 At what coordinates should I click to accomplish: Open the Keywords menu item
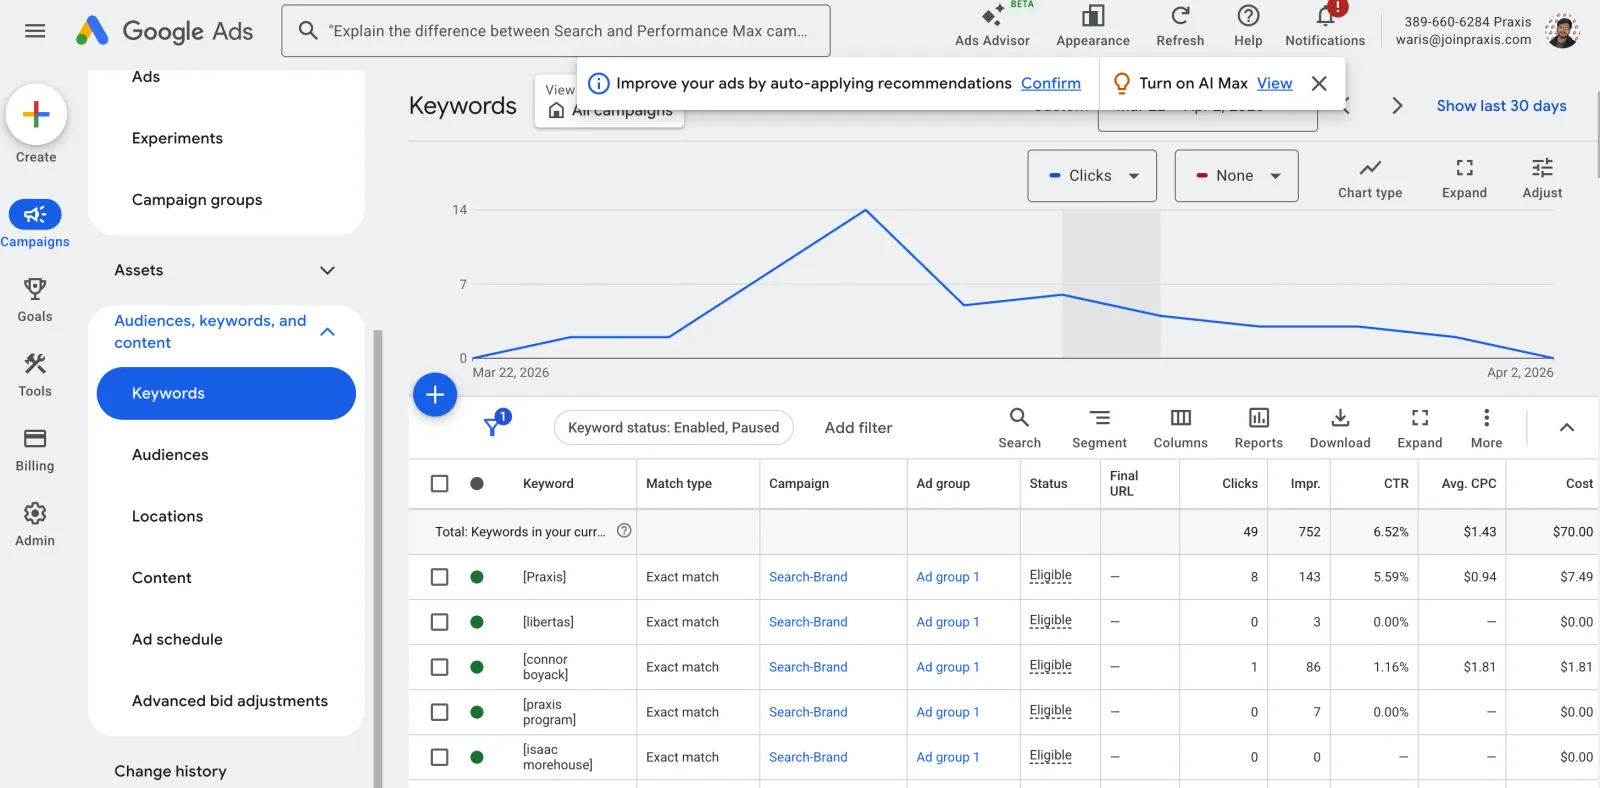[226, 393]
